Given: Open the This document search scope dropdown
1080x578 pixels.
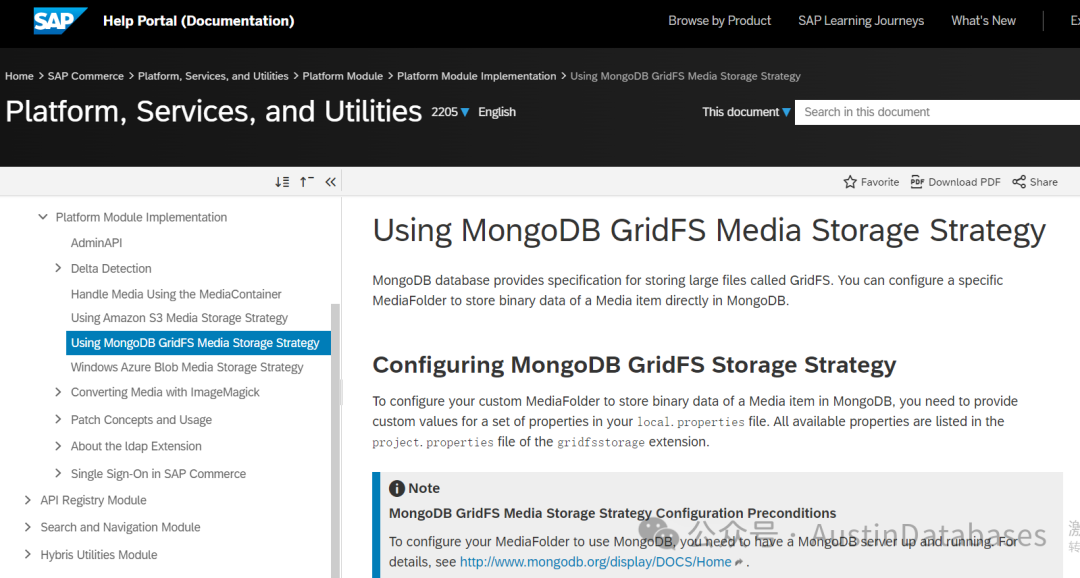Looking at the screenshot, I should pyautogui.click(x=746, y=112).
